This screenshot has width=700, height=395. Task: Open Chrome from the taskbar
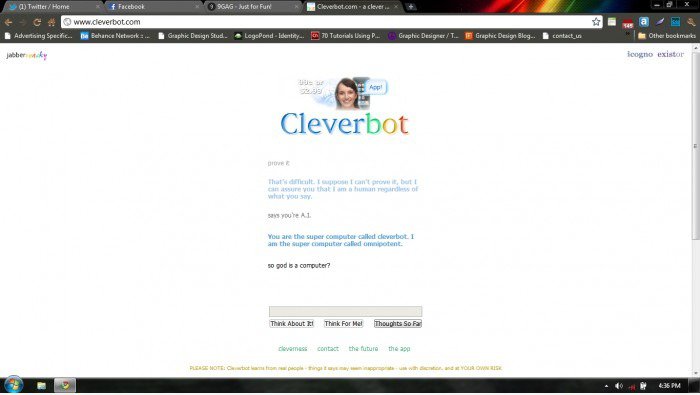point(65,385)
